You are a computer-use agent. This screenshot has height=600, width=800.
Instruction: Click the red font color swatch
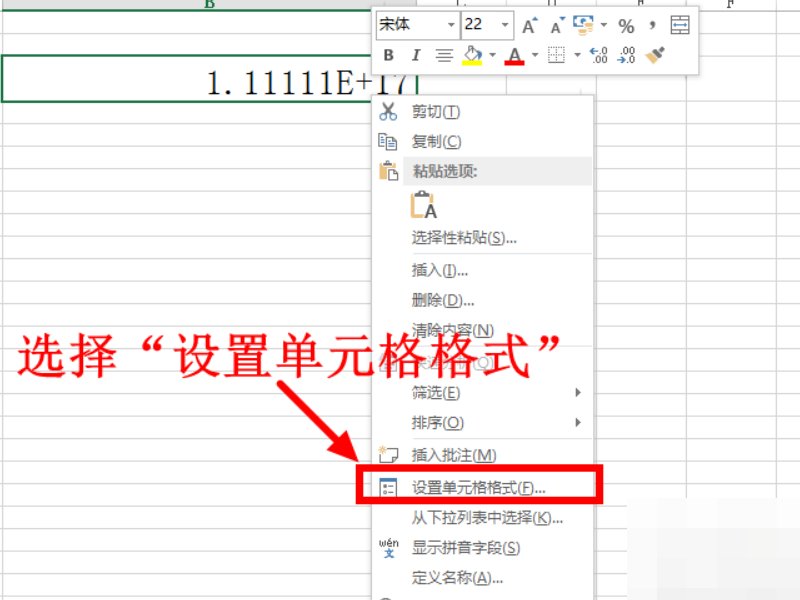512,61
